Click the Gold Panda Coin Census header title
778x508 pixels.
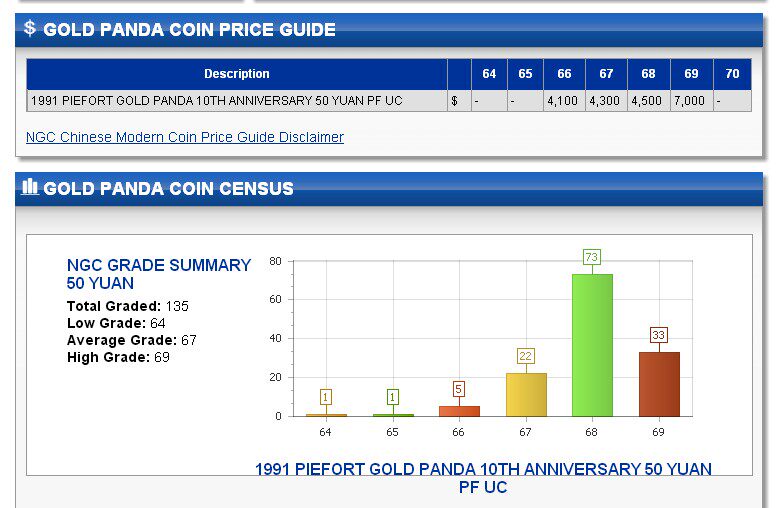[x=168, y=189]
